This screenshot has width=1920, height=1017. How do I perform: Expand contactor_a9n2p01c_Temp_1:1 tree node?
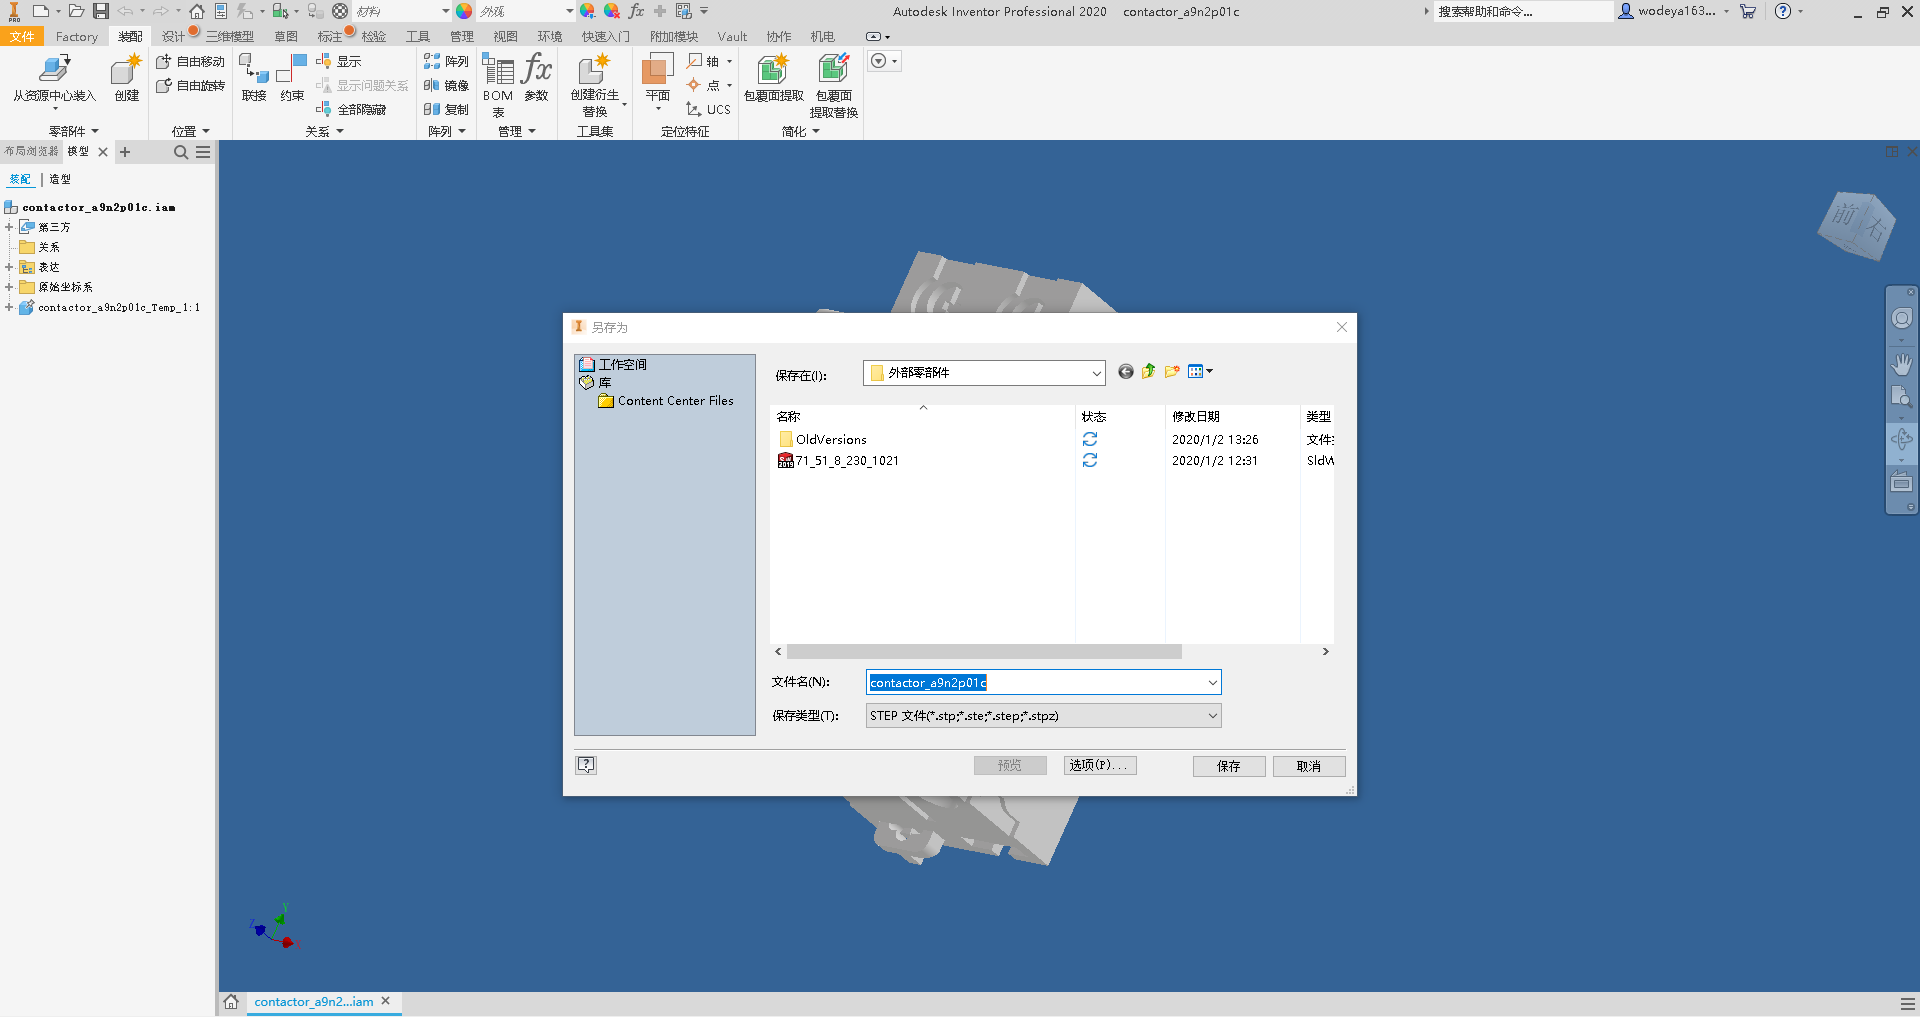click(x=9, y=307)
